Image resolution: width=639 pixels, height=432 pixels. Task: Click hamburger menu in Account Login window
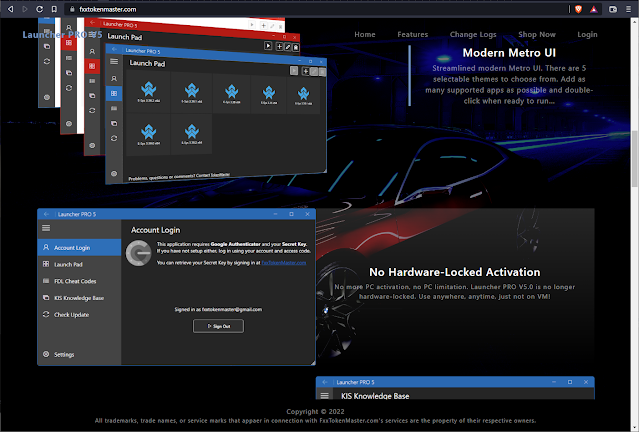coord(46,228)
